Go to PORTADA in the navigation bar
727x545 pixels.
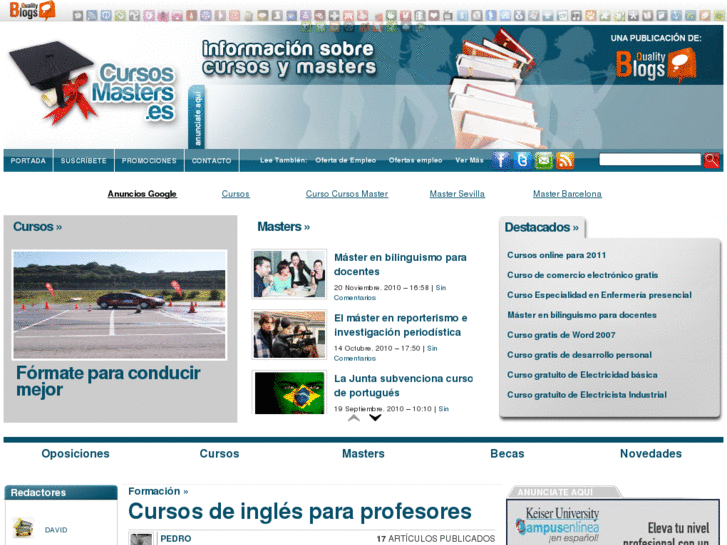(x=28, y=160)
